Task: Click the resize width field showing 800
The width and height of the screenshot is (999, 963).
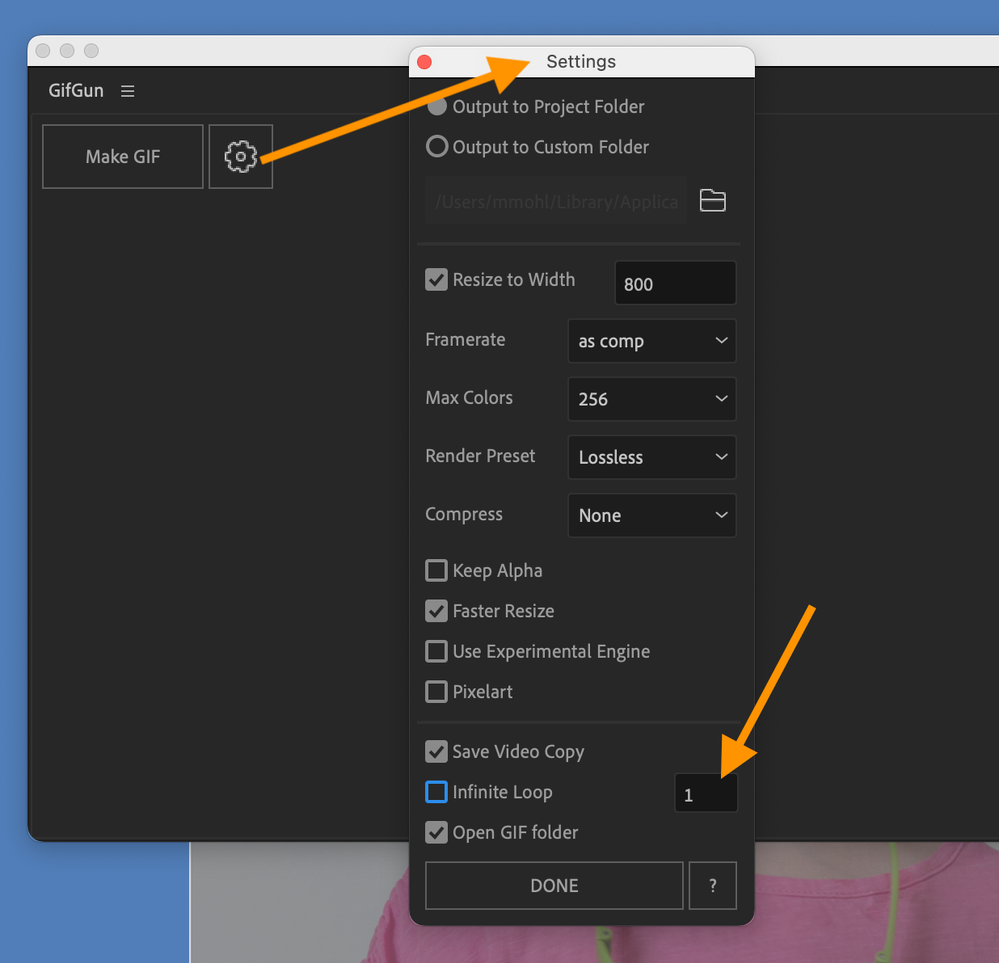Action: tap(675, 283)
